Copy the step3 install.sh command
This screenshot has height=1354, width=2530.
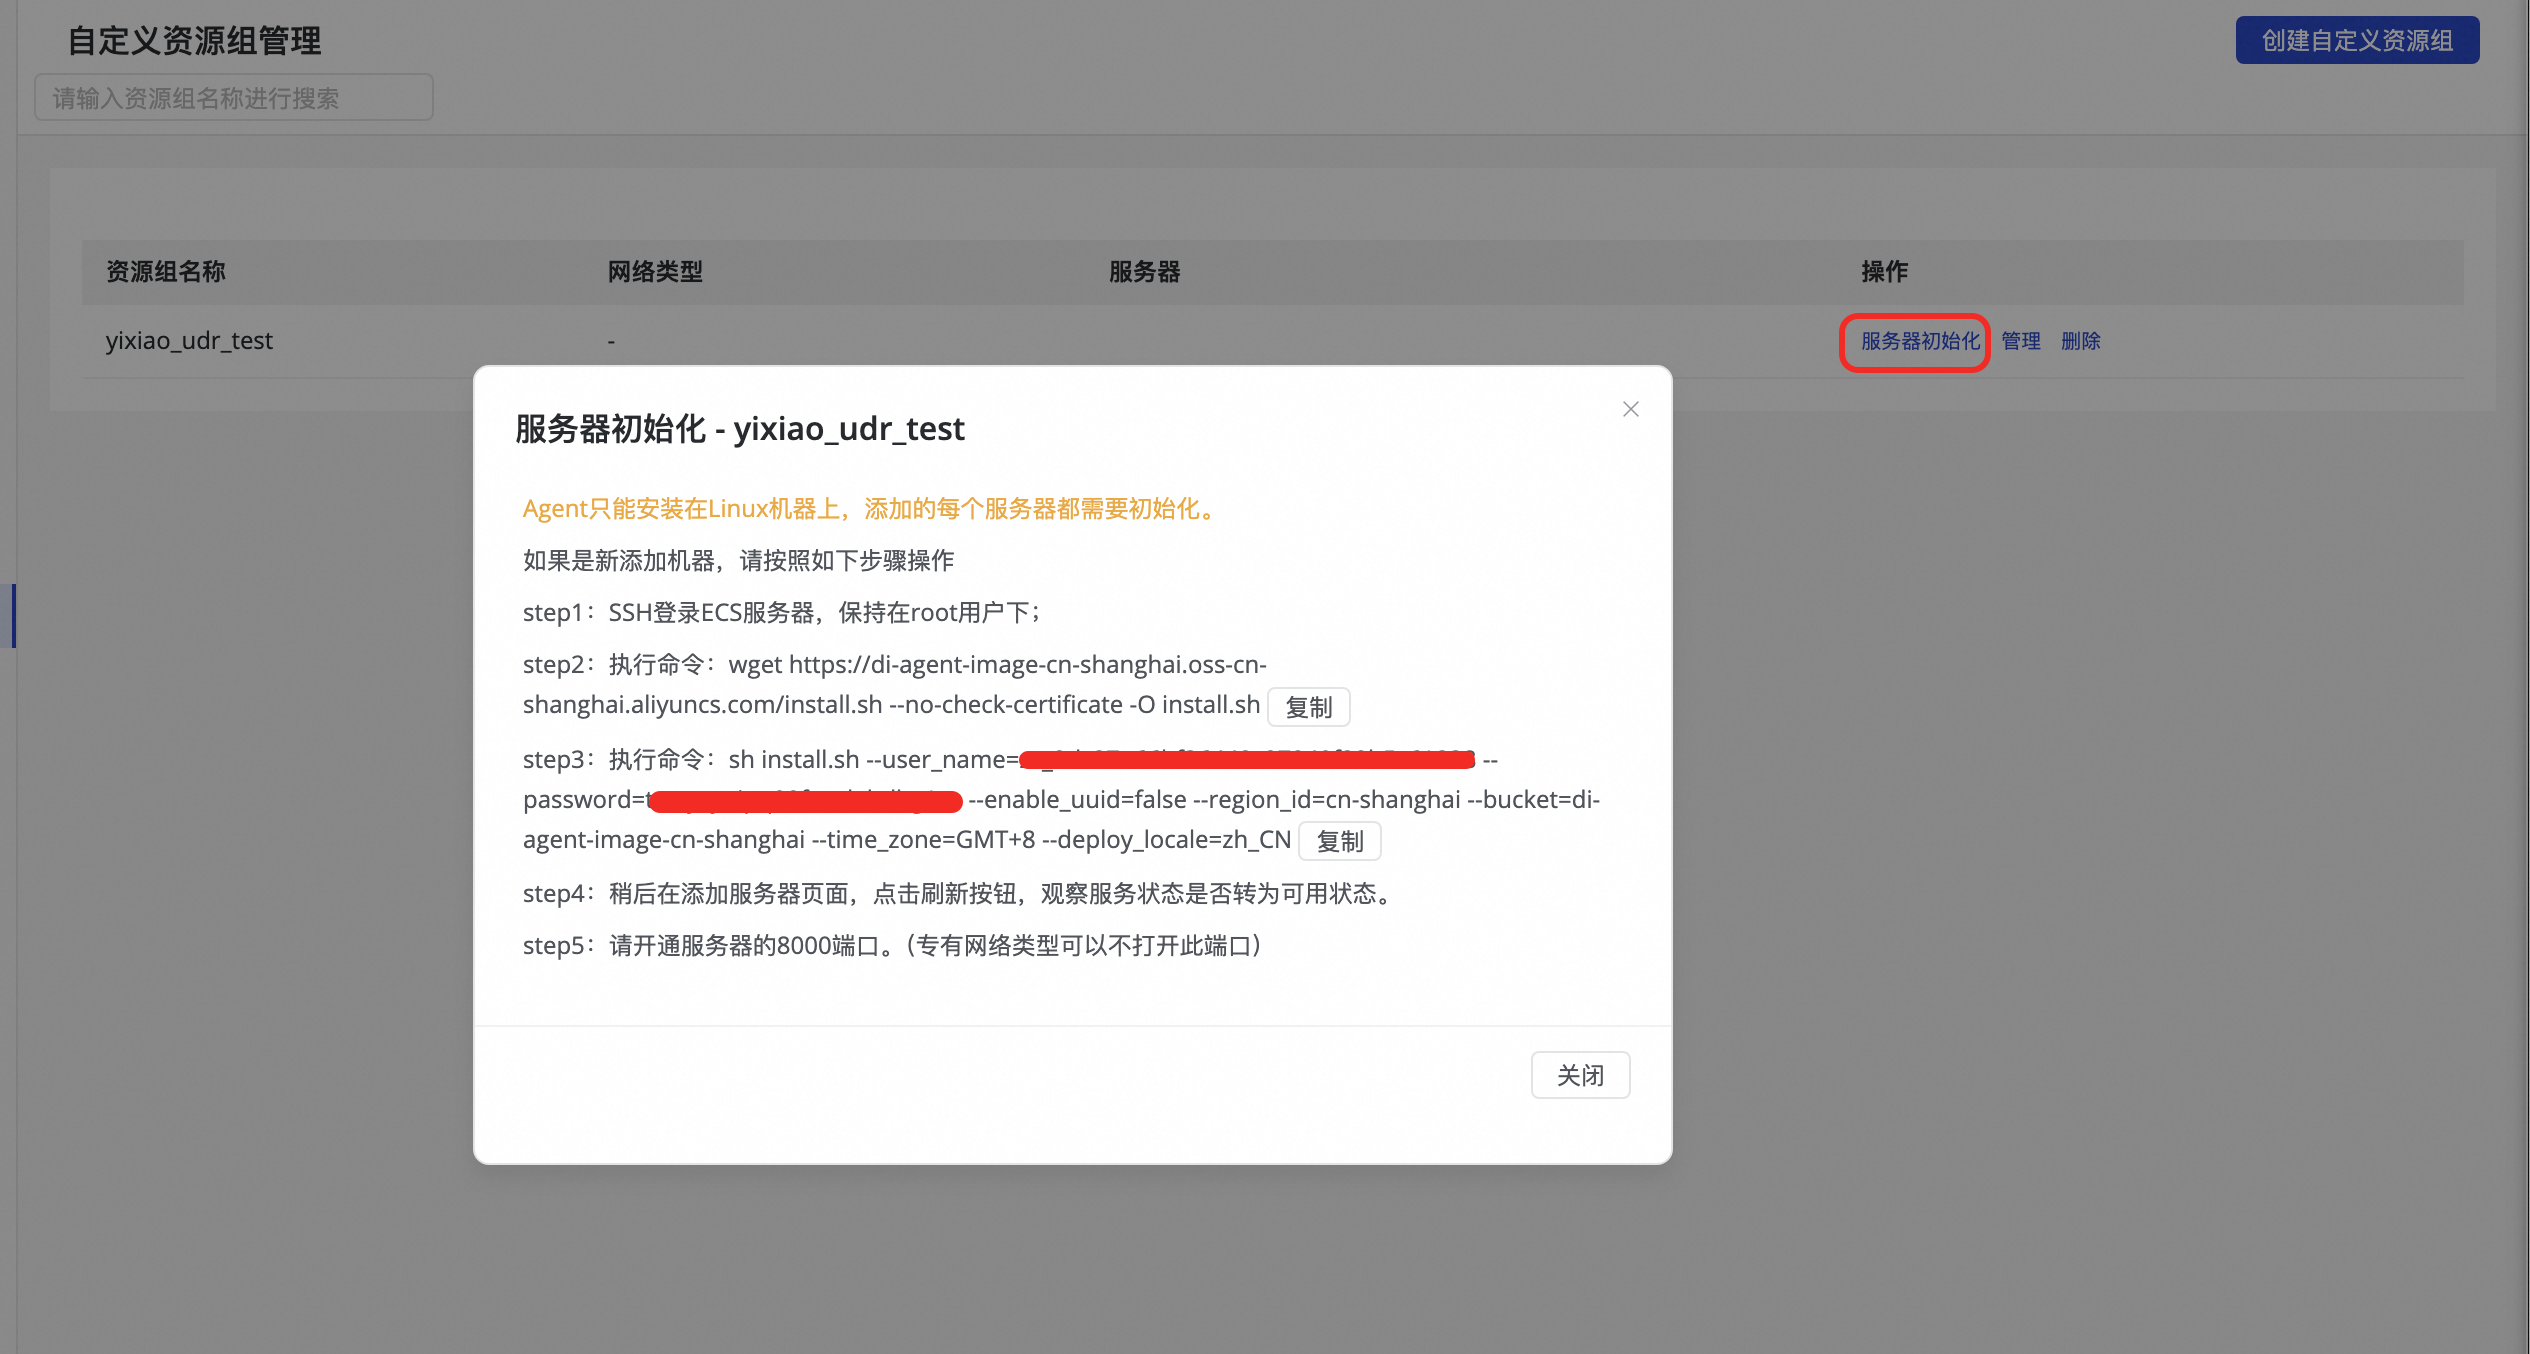[1339, 841]
